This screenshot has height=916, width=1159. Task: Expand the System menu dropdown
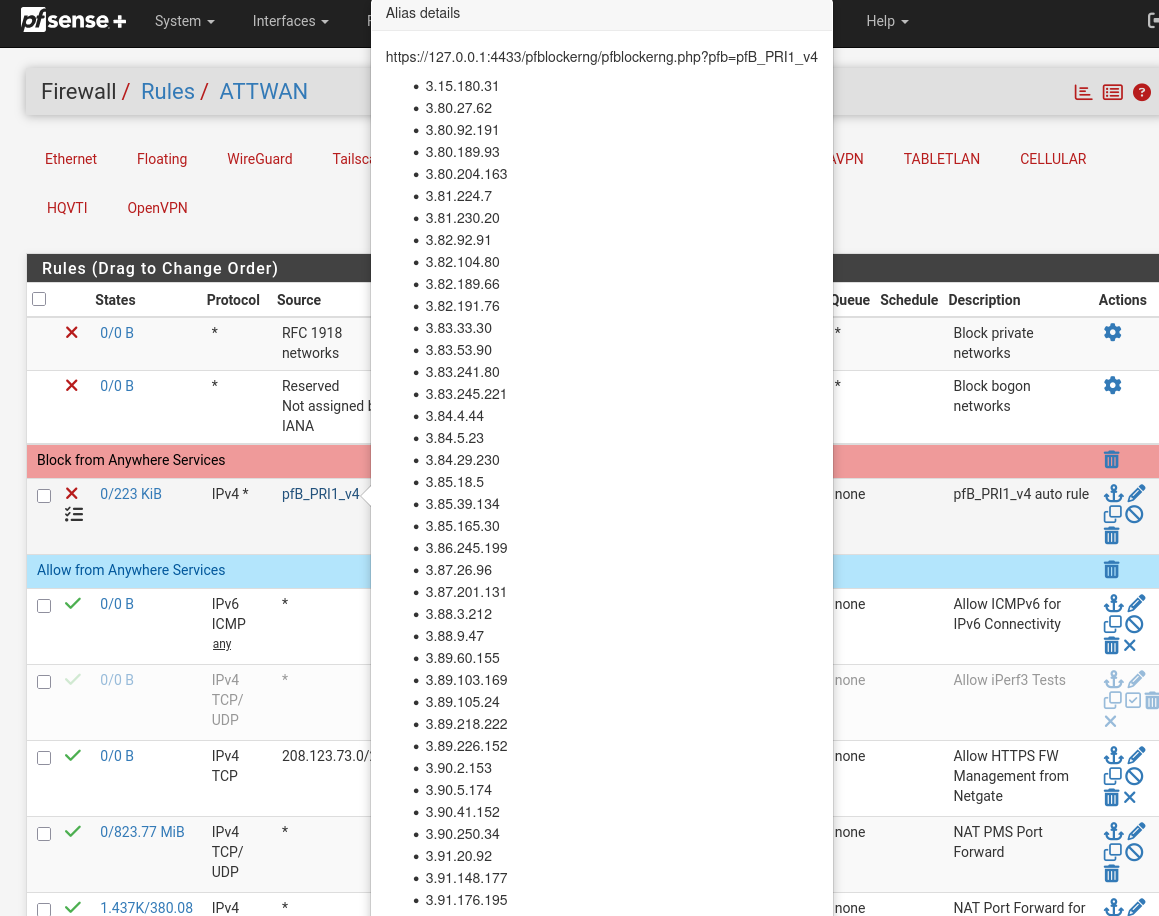tap(184, 21)
